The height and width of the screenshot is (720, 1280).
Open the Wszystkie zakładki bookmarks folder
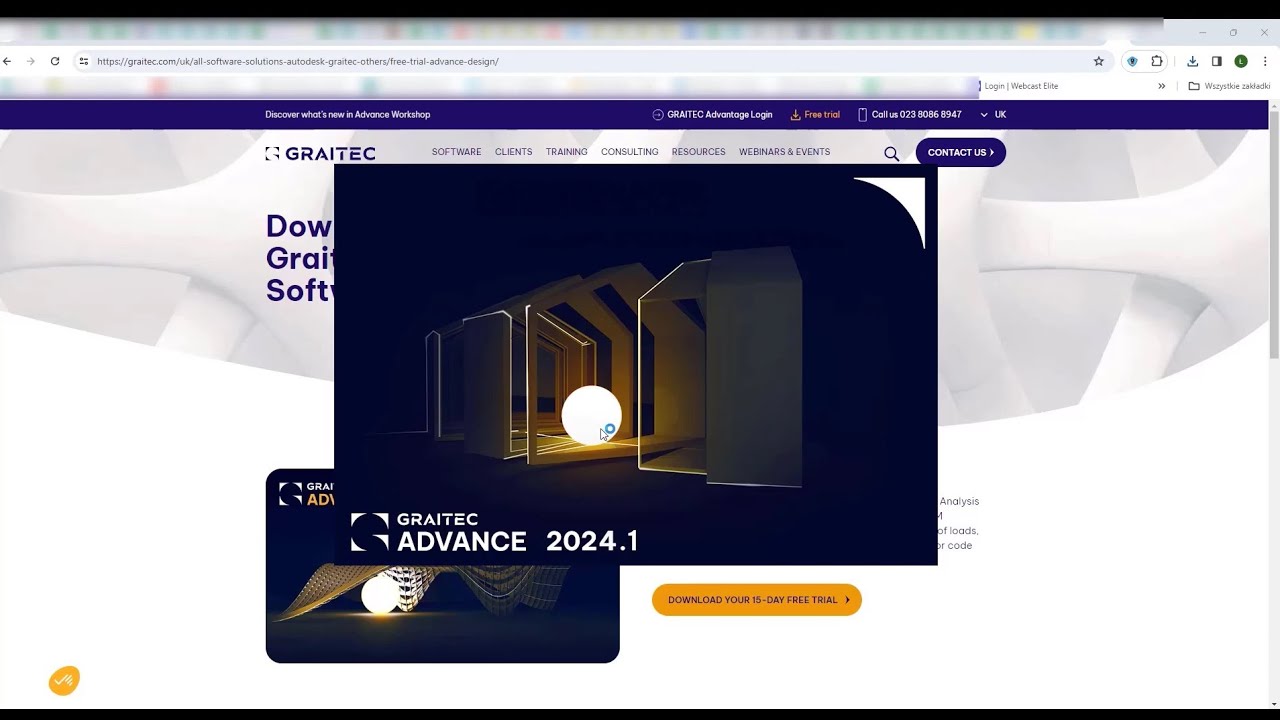[1229, 86]
